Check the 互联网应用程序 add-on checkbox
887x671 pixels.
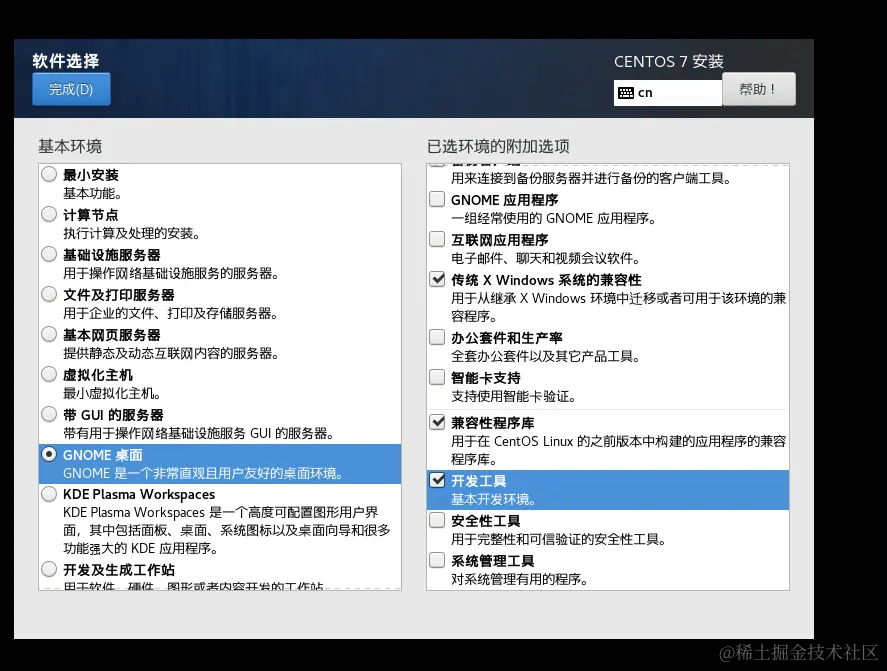(x=437, y=239)
